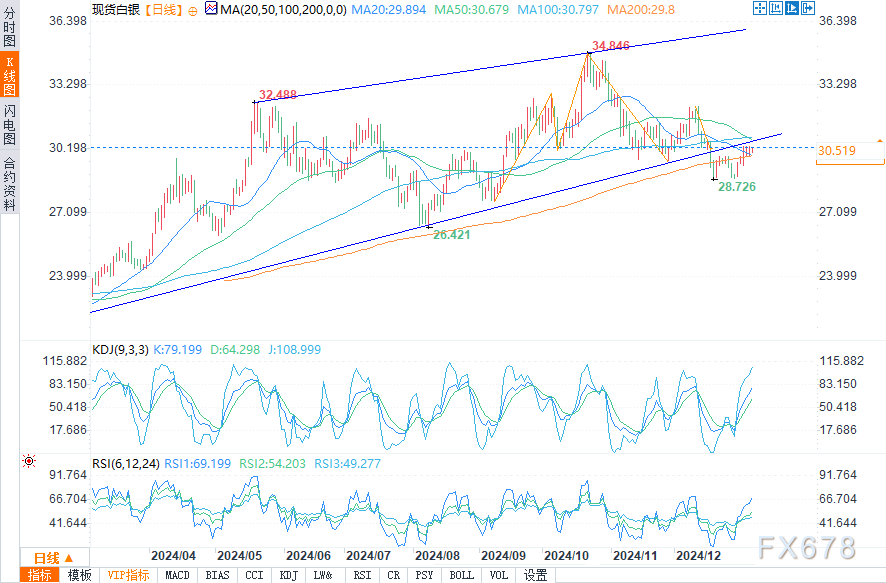Click the 2024/12 date on time axis
Screen dimensions: 886x583
[x=698, y=556]
